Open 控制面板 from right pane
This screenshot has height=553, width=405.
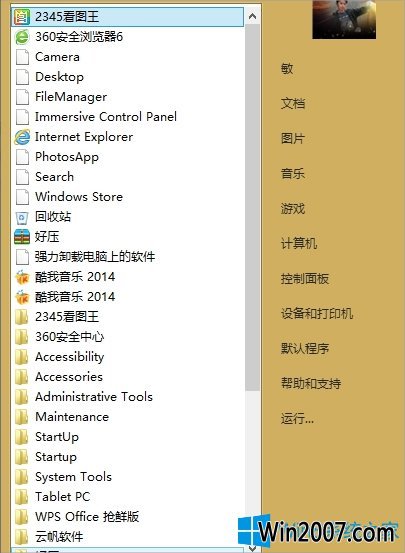point(305,279)
